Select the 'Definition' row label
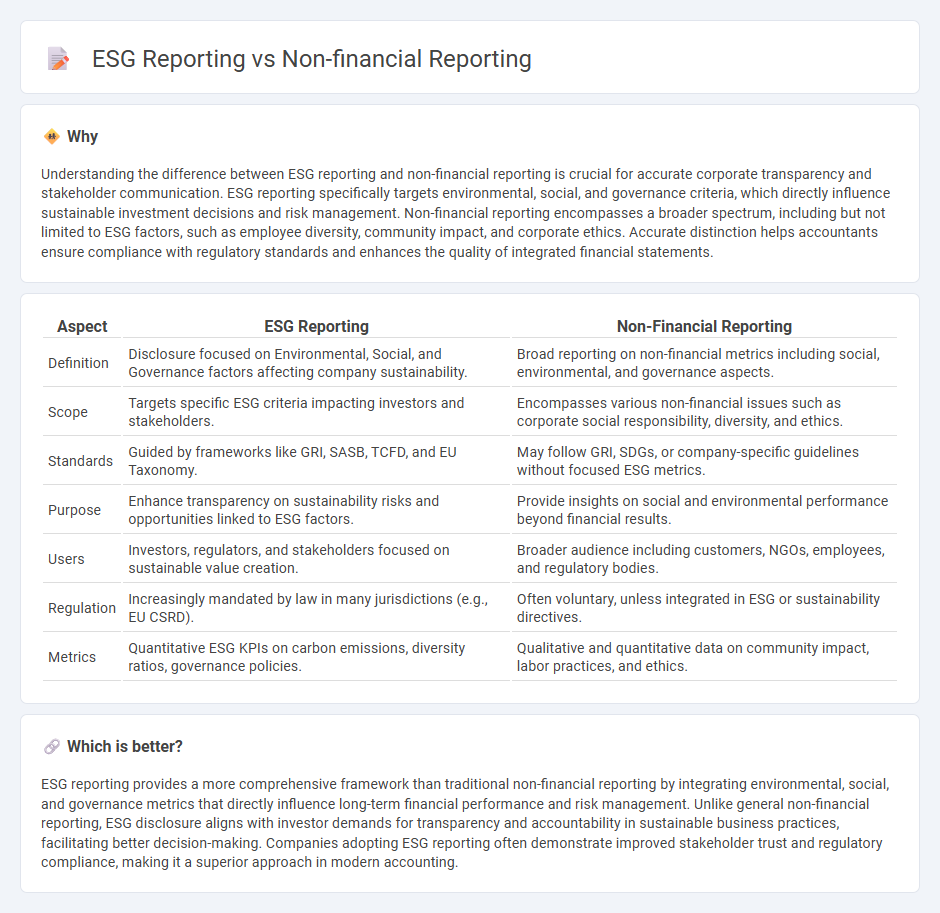The image size is (940, 913). 78,363
